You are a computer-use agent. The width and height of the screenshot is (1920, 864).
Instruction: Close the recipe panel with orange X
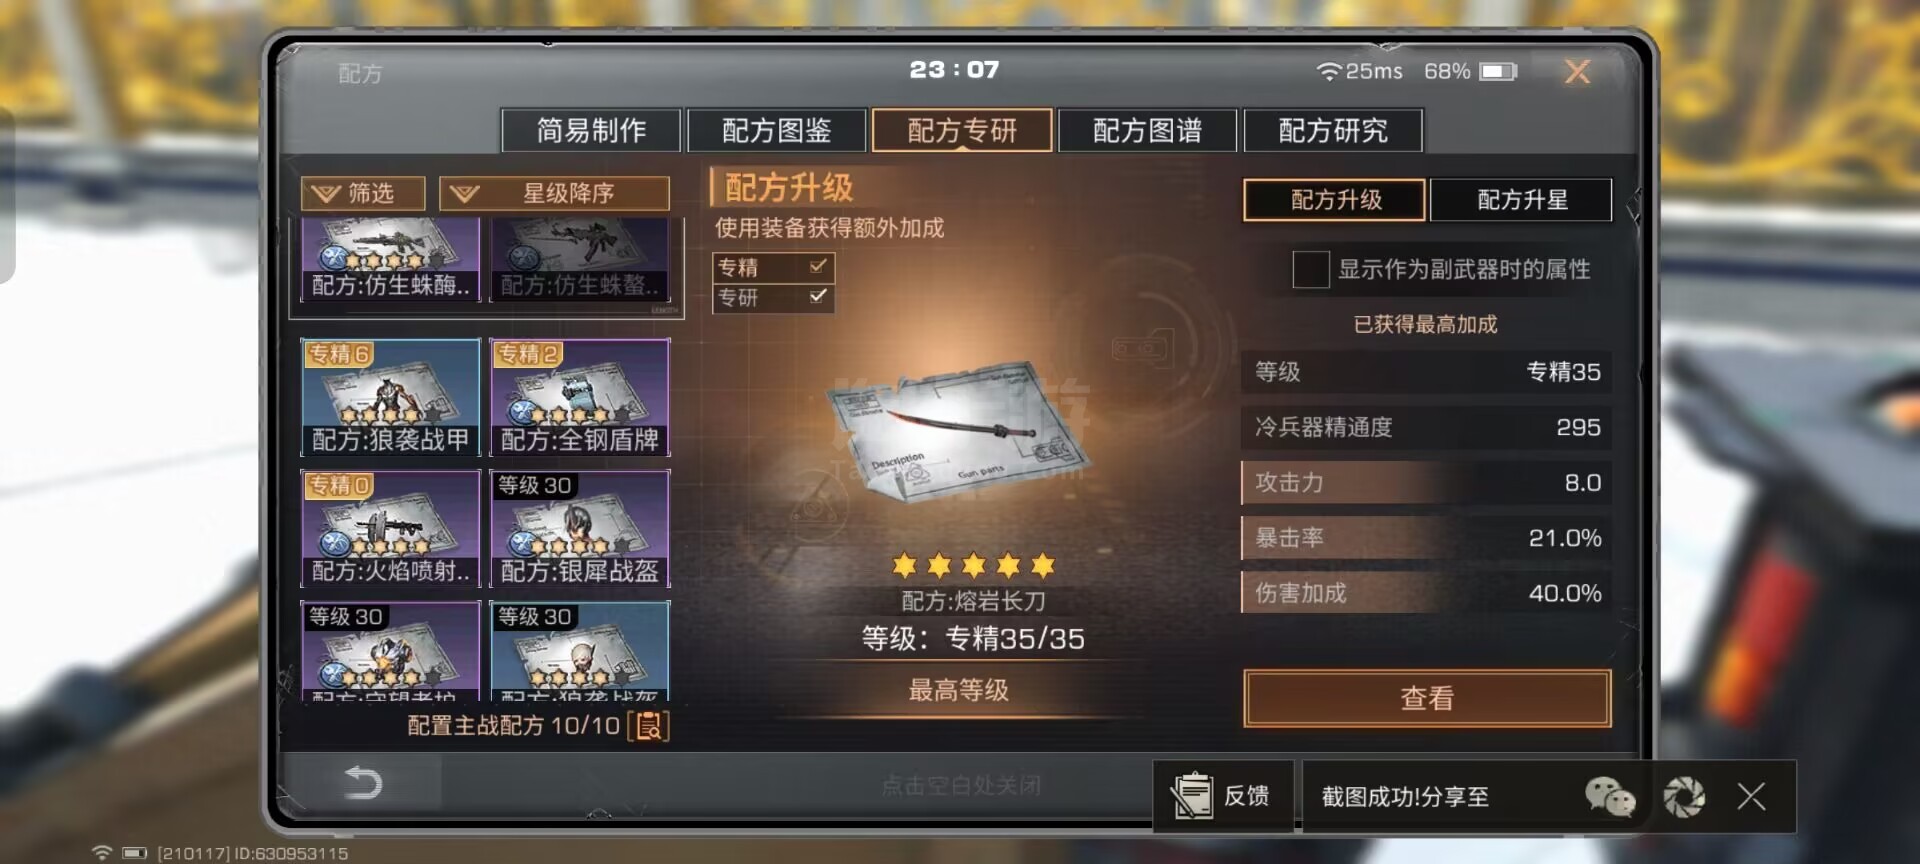[1577, 71]
